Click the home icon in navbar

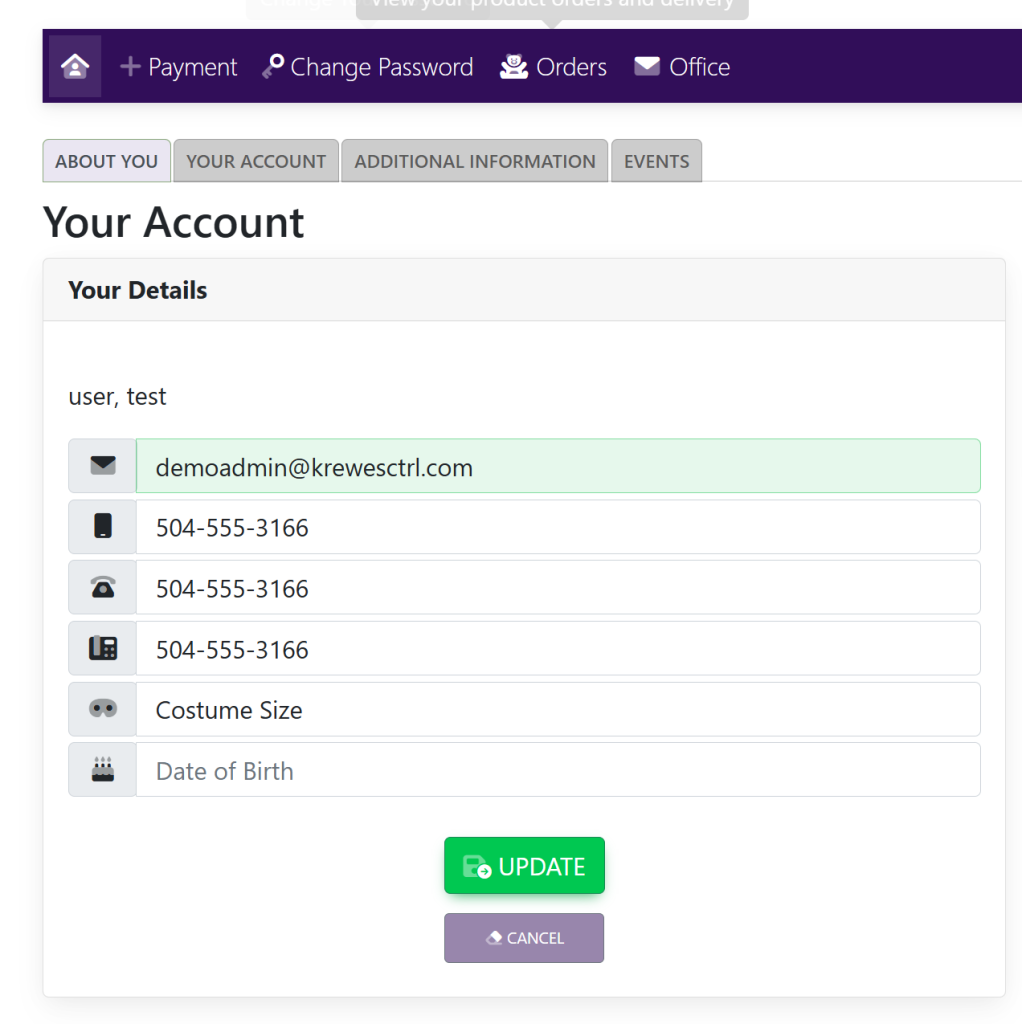[x=75, y=67]
